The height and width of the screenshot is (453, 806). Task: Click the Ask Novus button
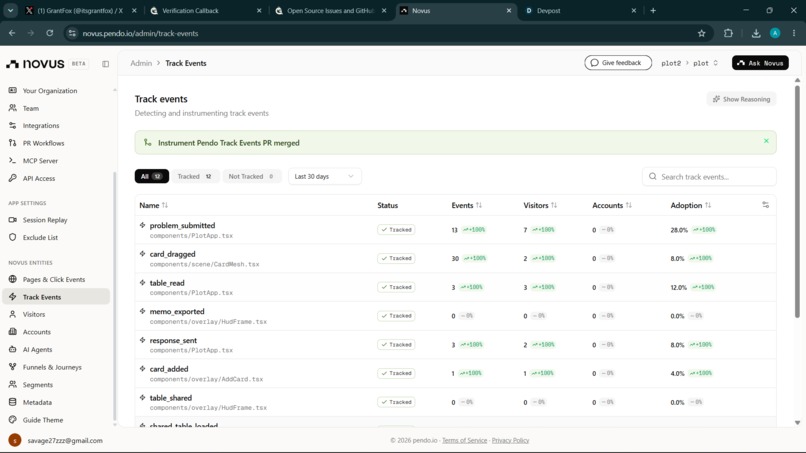760,63
